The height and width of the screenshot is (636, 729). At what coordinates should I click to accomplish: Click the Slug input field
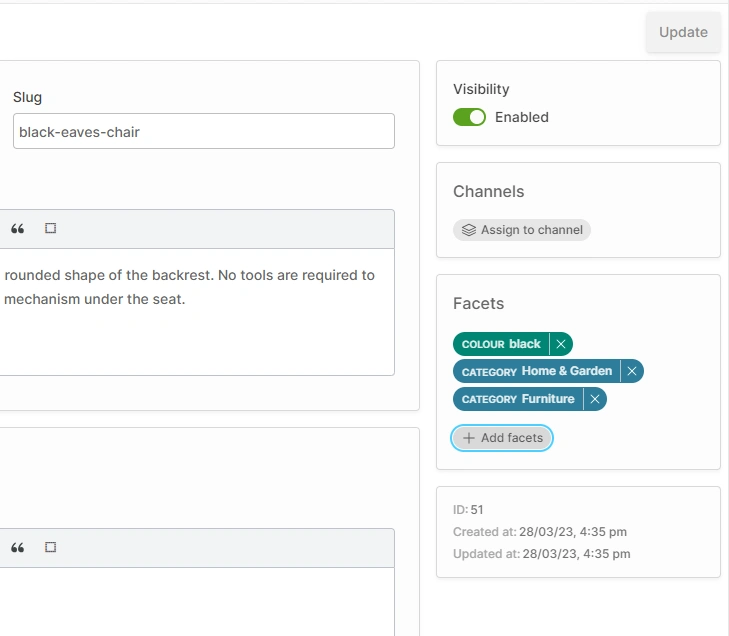[203, 131]
